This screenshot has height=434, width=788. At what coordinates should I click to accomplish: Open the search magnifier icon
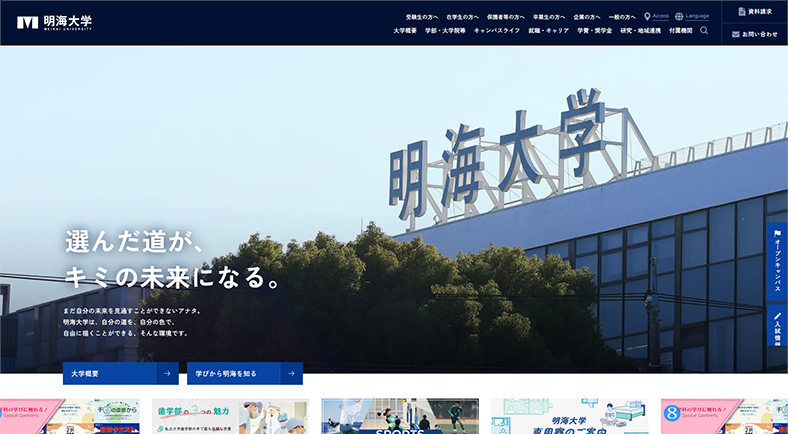pyautogui.click(x=704, y=30)
